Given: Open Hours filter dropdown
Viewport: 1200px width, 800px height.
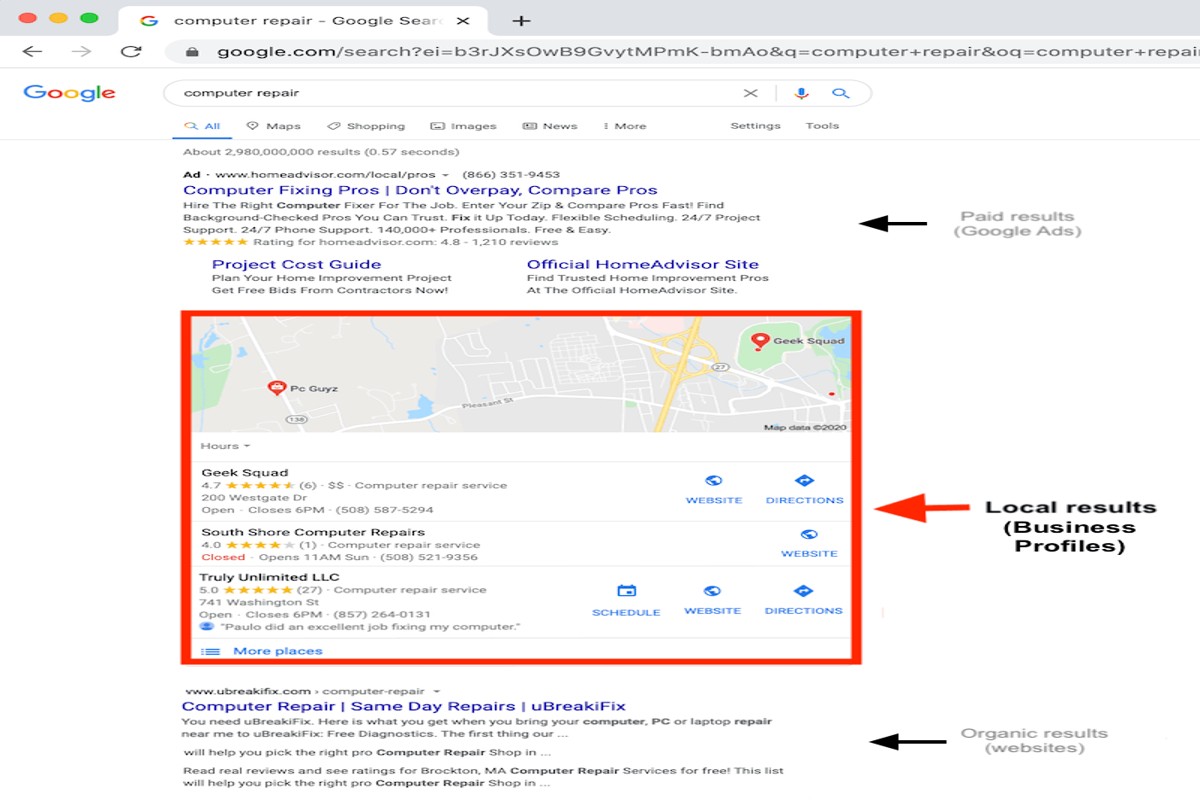Looking at the screenshot, I should pos(225,446).
